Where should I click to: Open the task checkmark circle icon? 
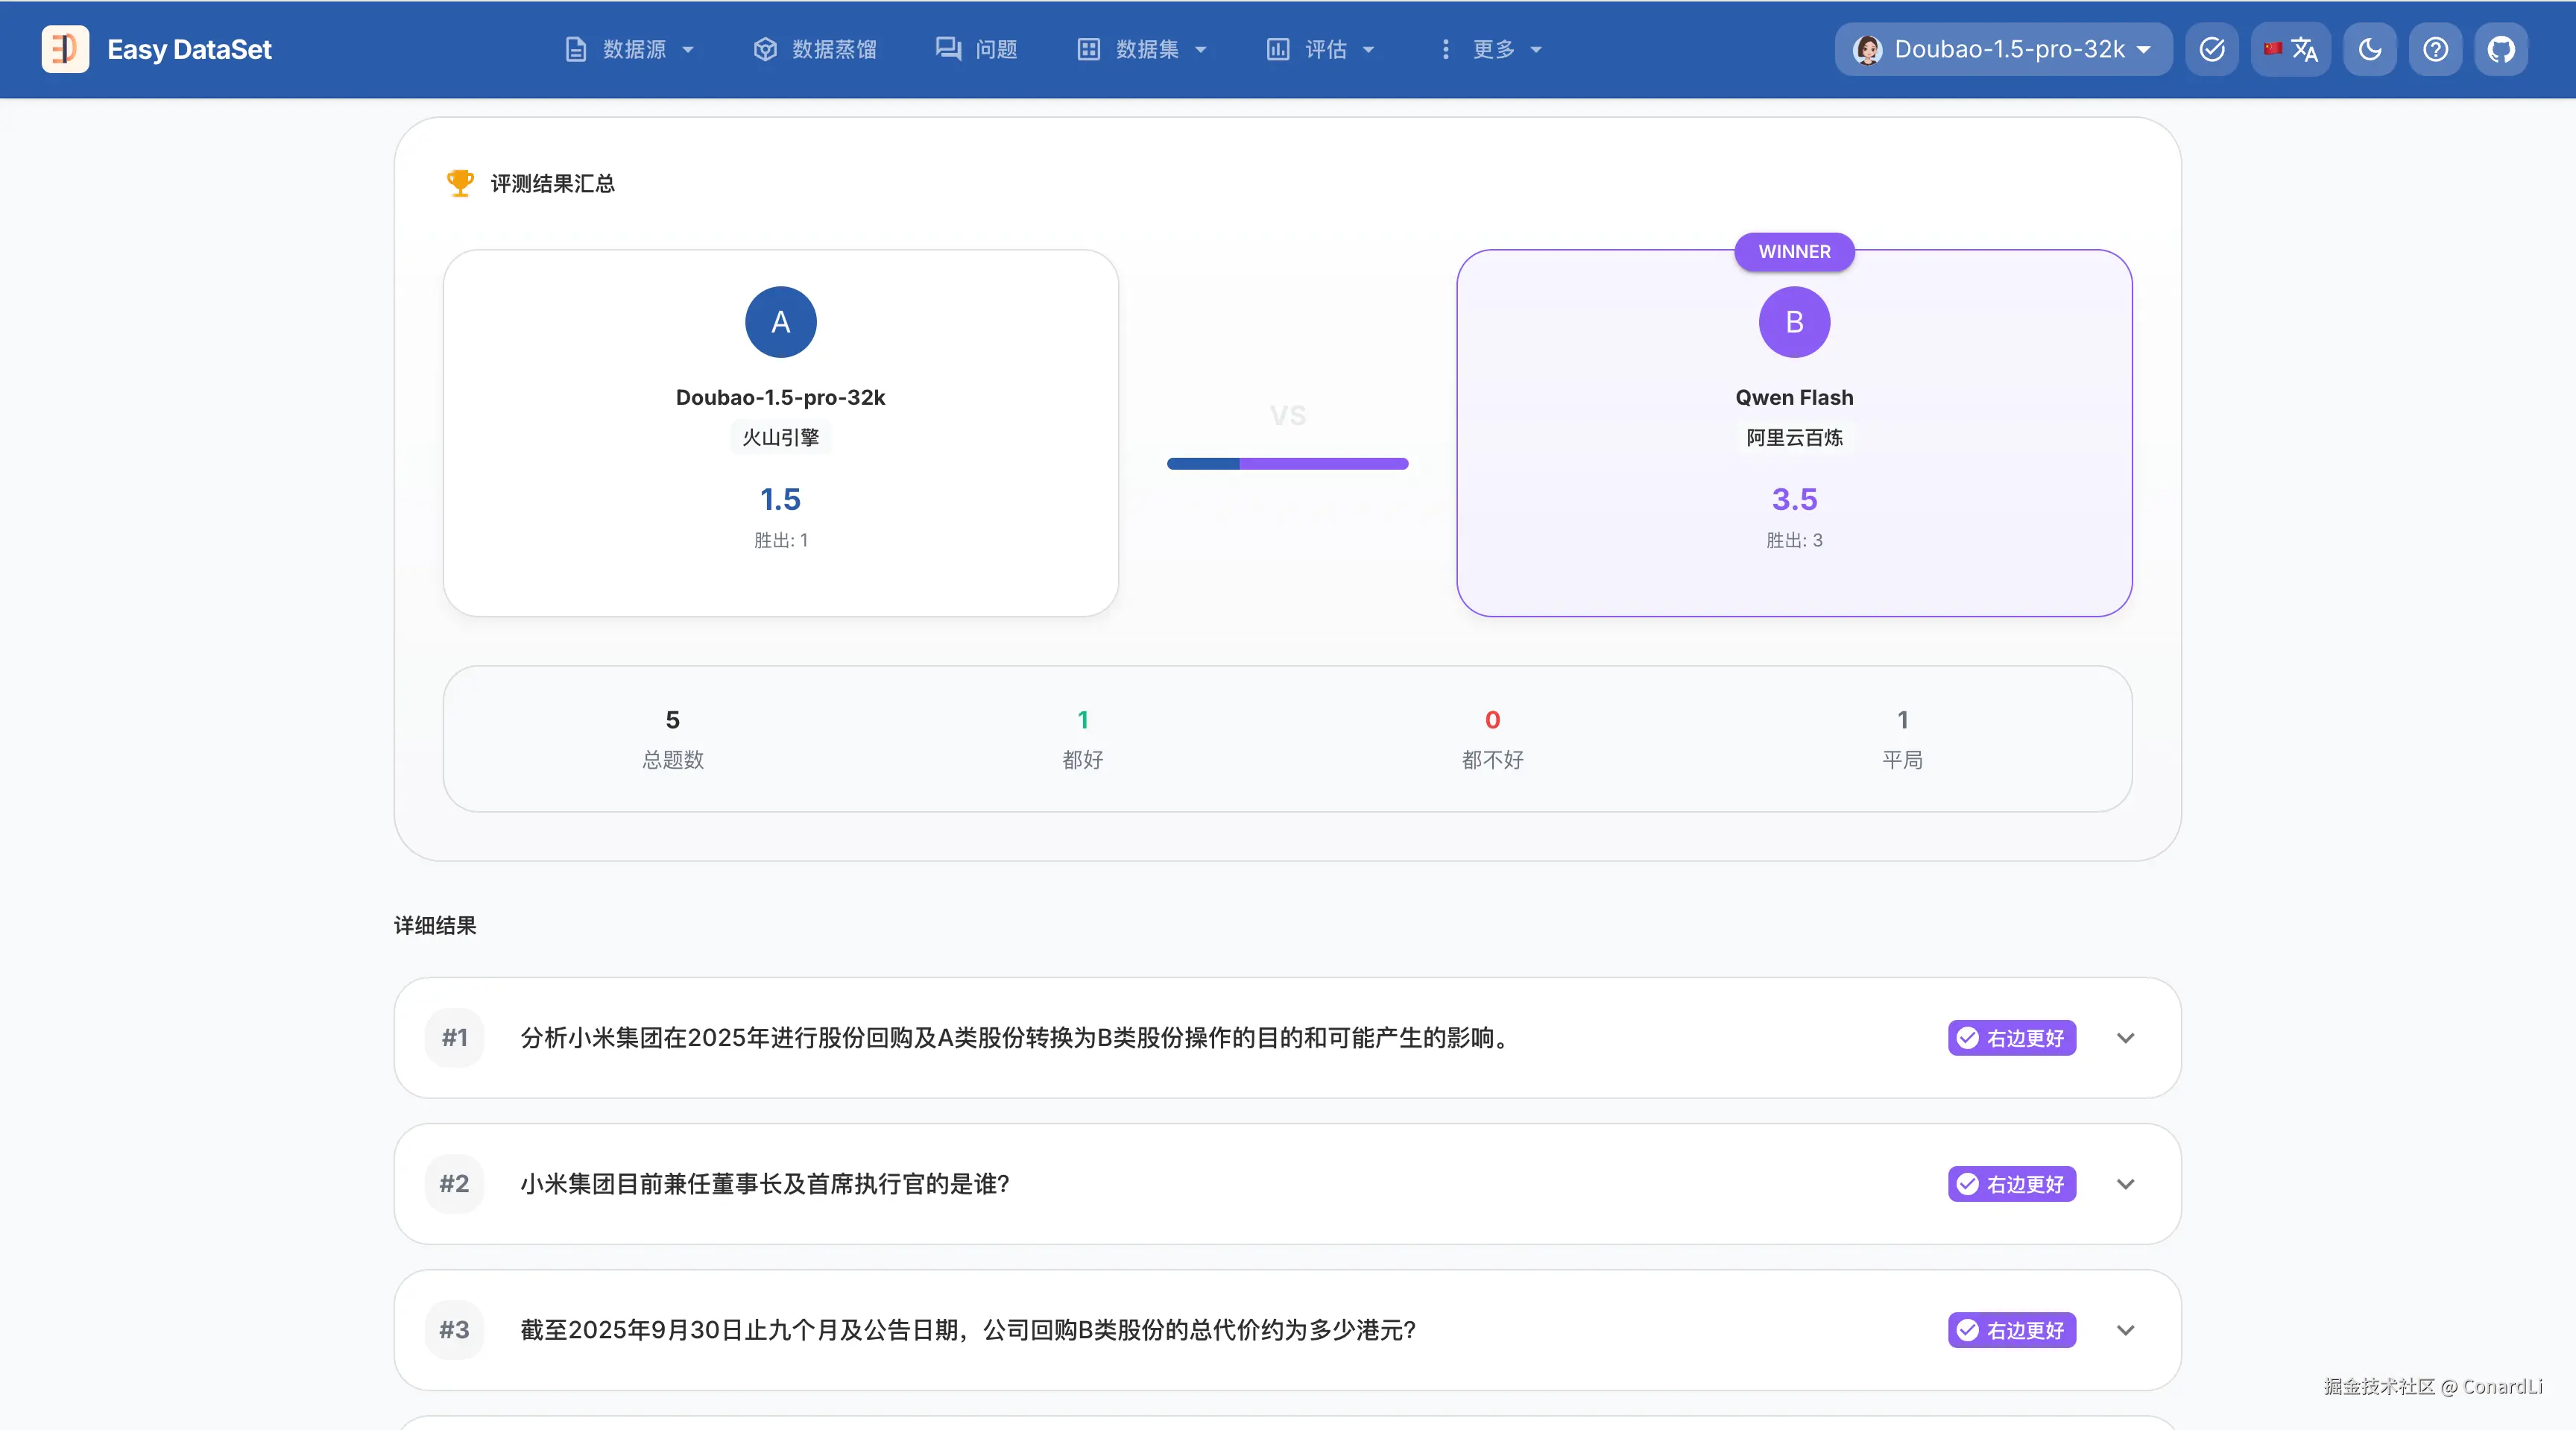(x=2212, y=49)
